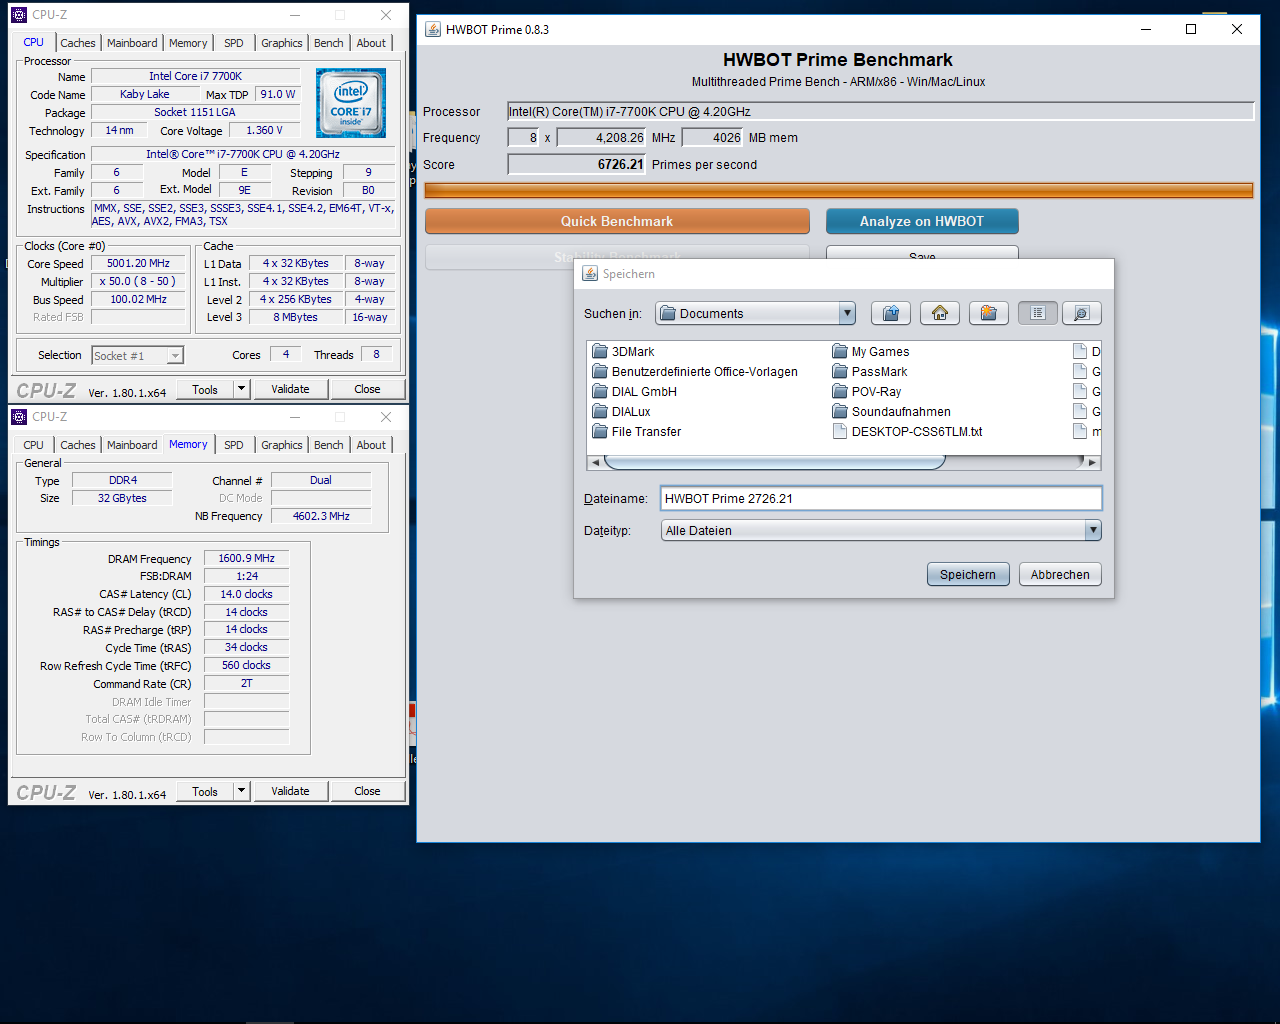Open Bench tab in upper CPU-Z window
Image resolution: width=1280 pixels, height=1024 pixels.
[x=329, y=43]
